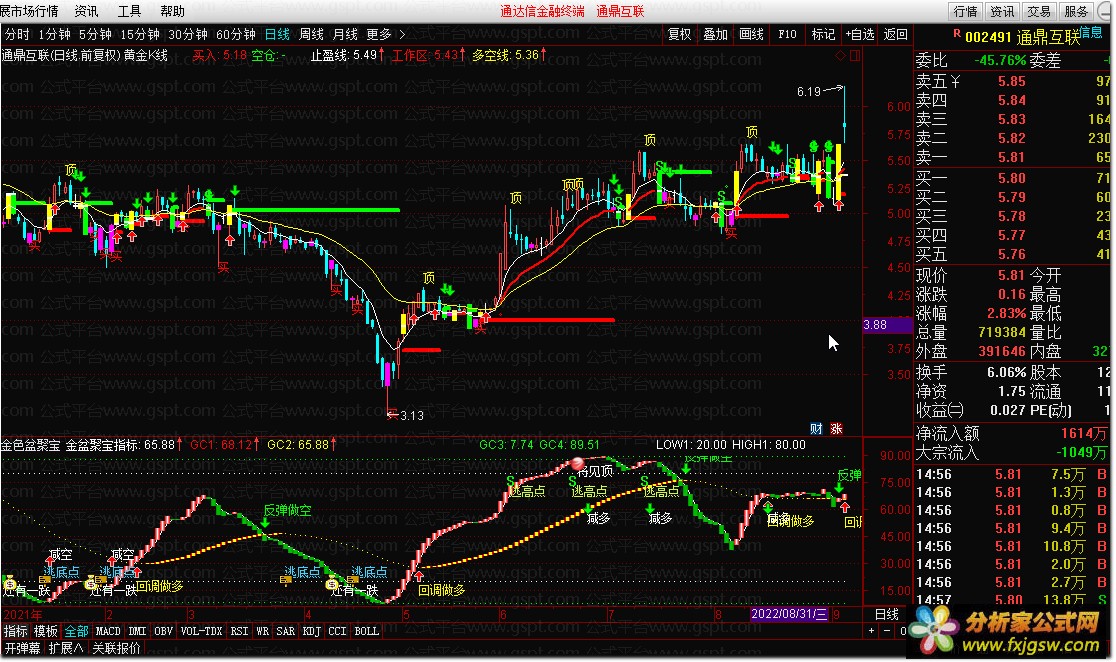The width and height of the screenshot is (1116, 662).
Task: Switch to 分时 chart
Action: (17, 34)
